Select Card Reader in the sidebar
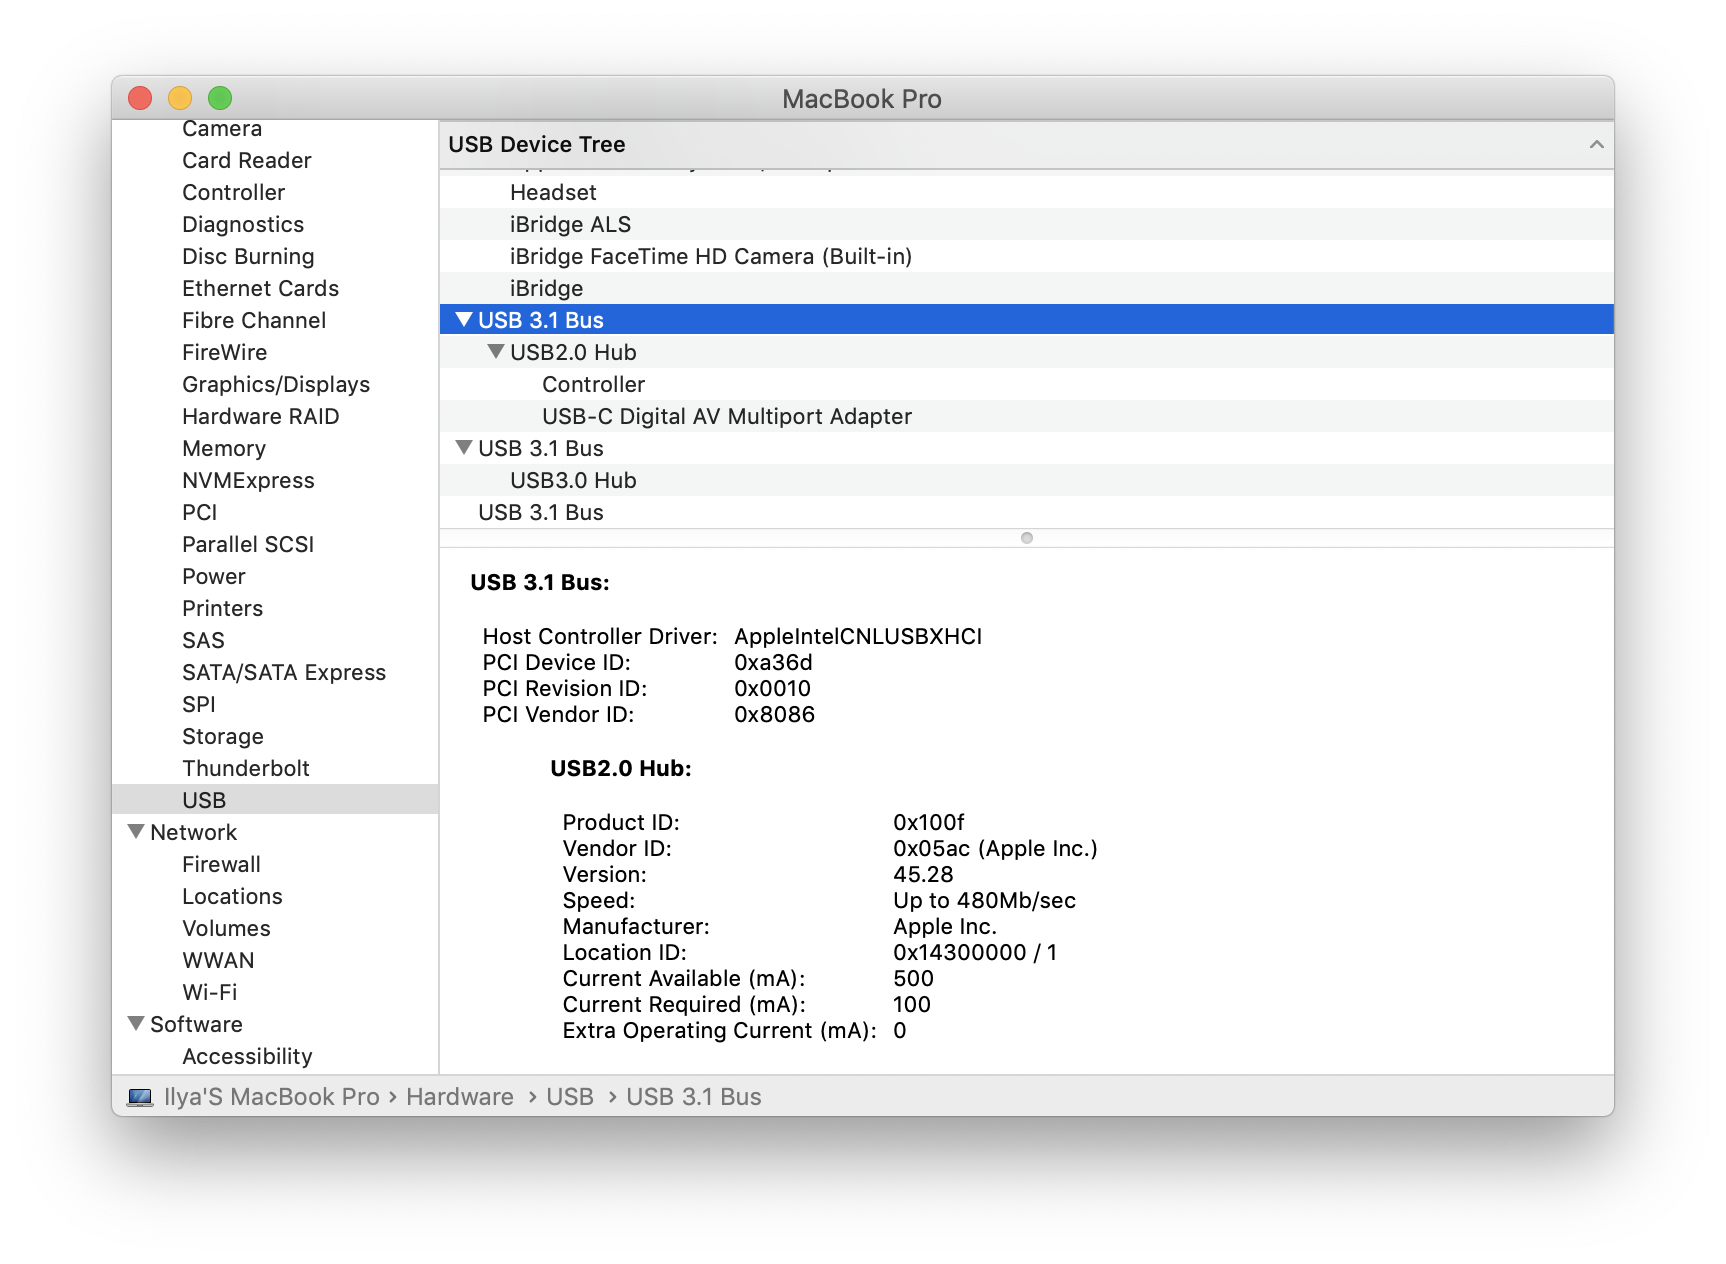Viewport: 1726px width, 1264px height. click(x=247, y=160)
